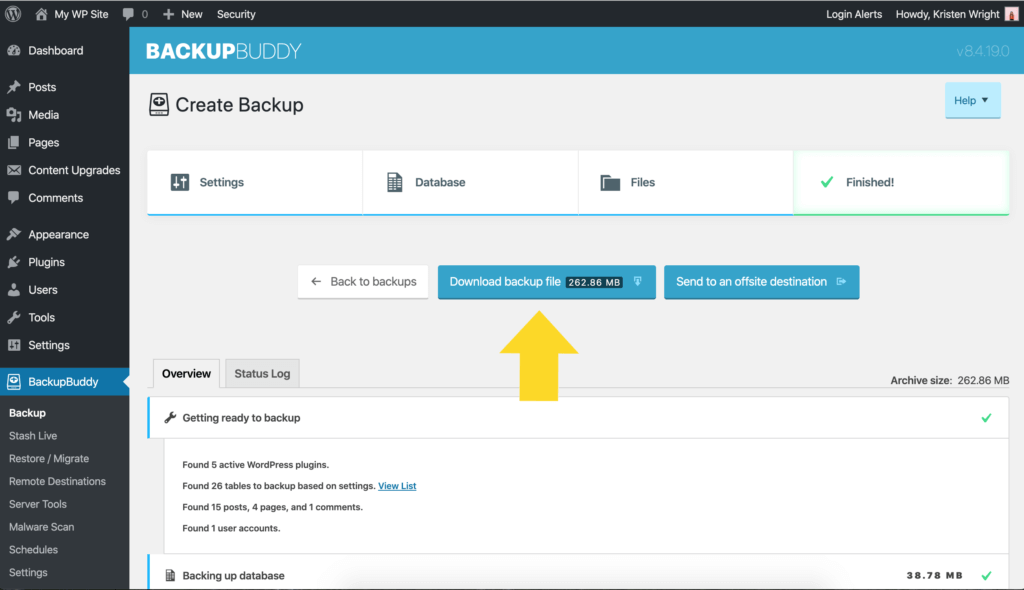The height and width of the screenshot is (590, 1024).
Task: Click the BackupBuddy header logo
Action: click(x=223, y=51)
